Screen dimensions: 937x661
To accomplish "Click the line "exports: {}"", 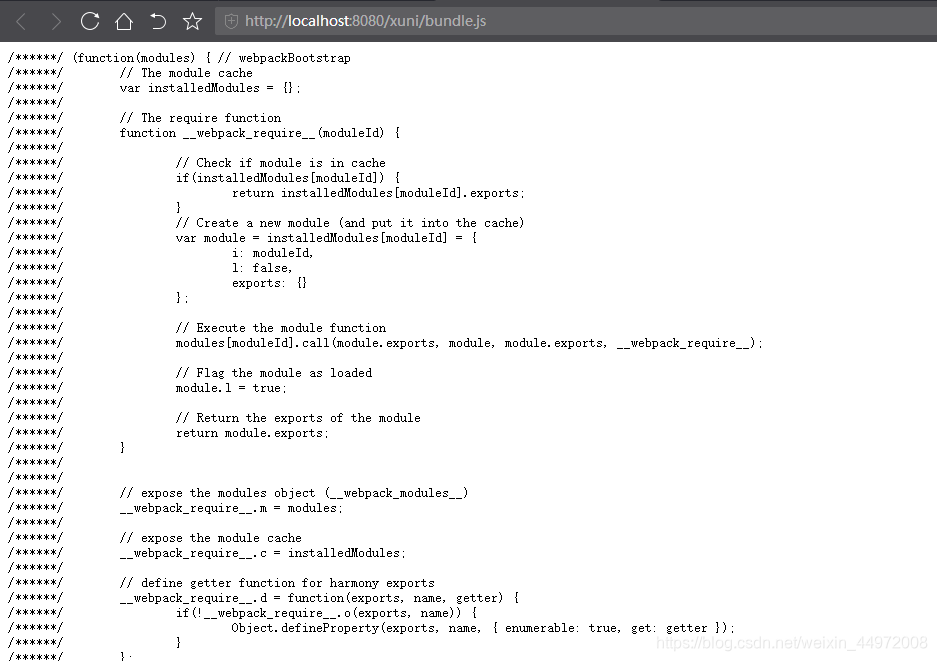I will pyautogui.click(x=270, y=283).
